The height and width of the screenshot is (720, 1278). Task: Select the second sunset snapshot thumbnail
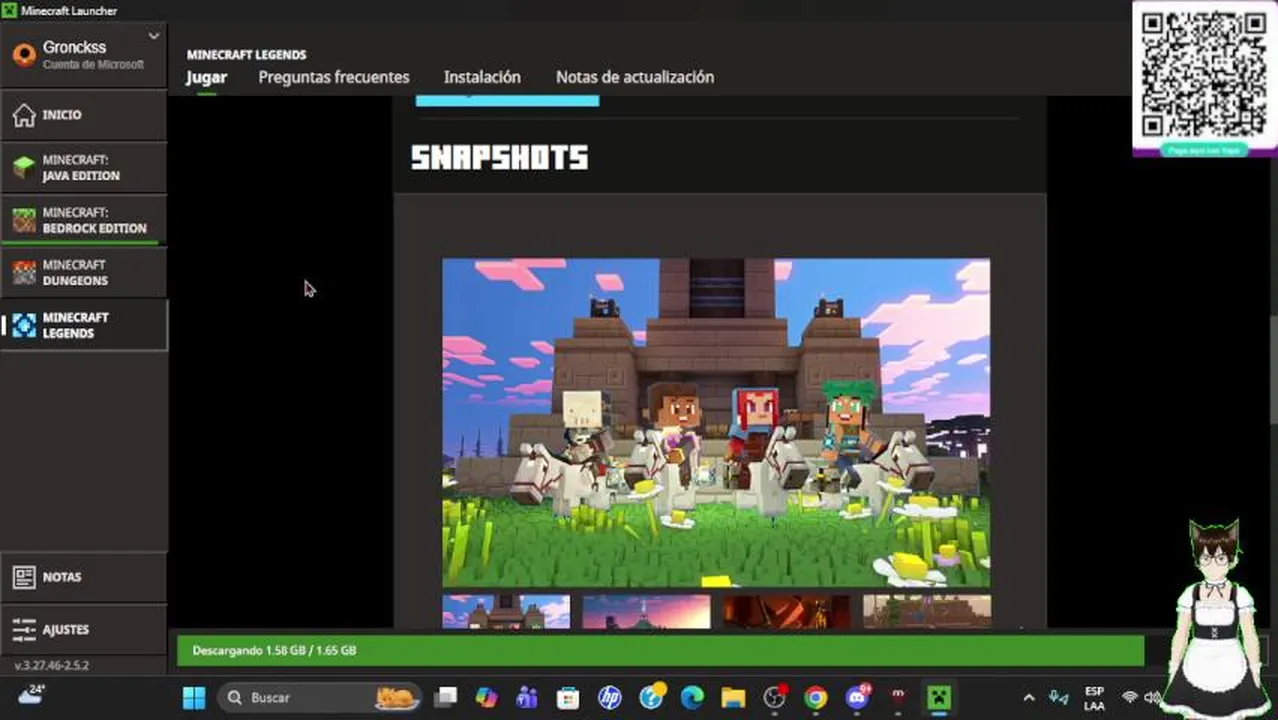click(646, 612)
